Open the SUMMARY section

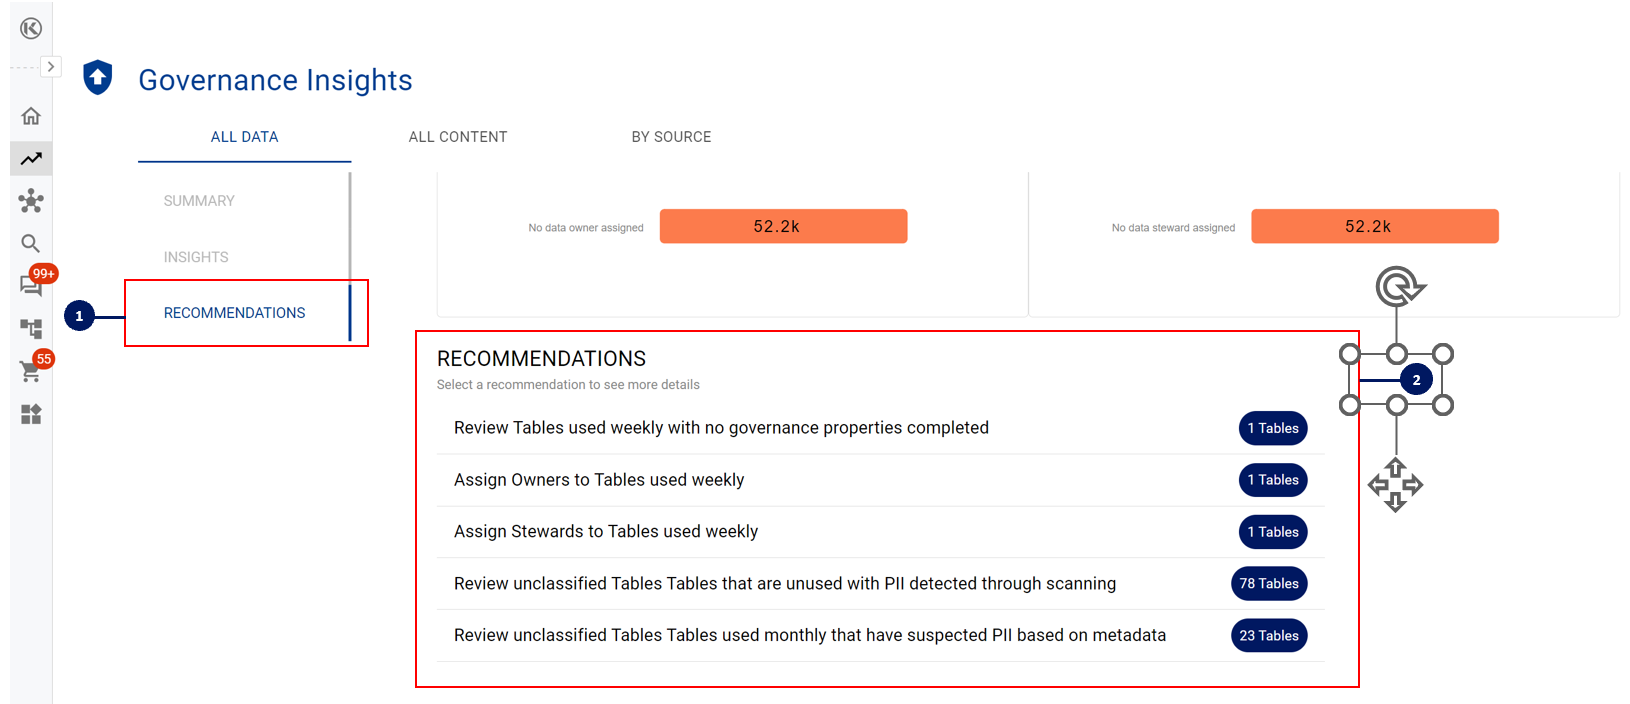pyautogui.click(x=199, y=201)
